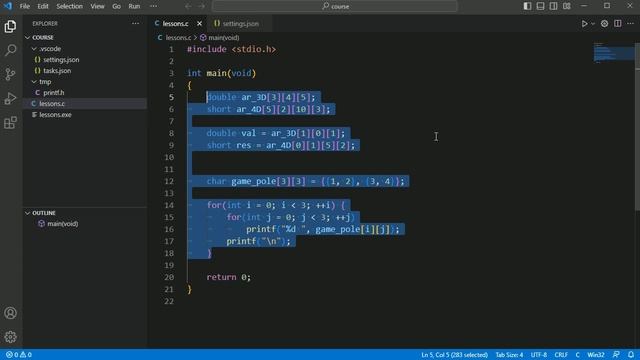Change UTF-8 file encoding
The width and height of the screenshot is (640, 360).
(x=538, y=355)
